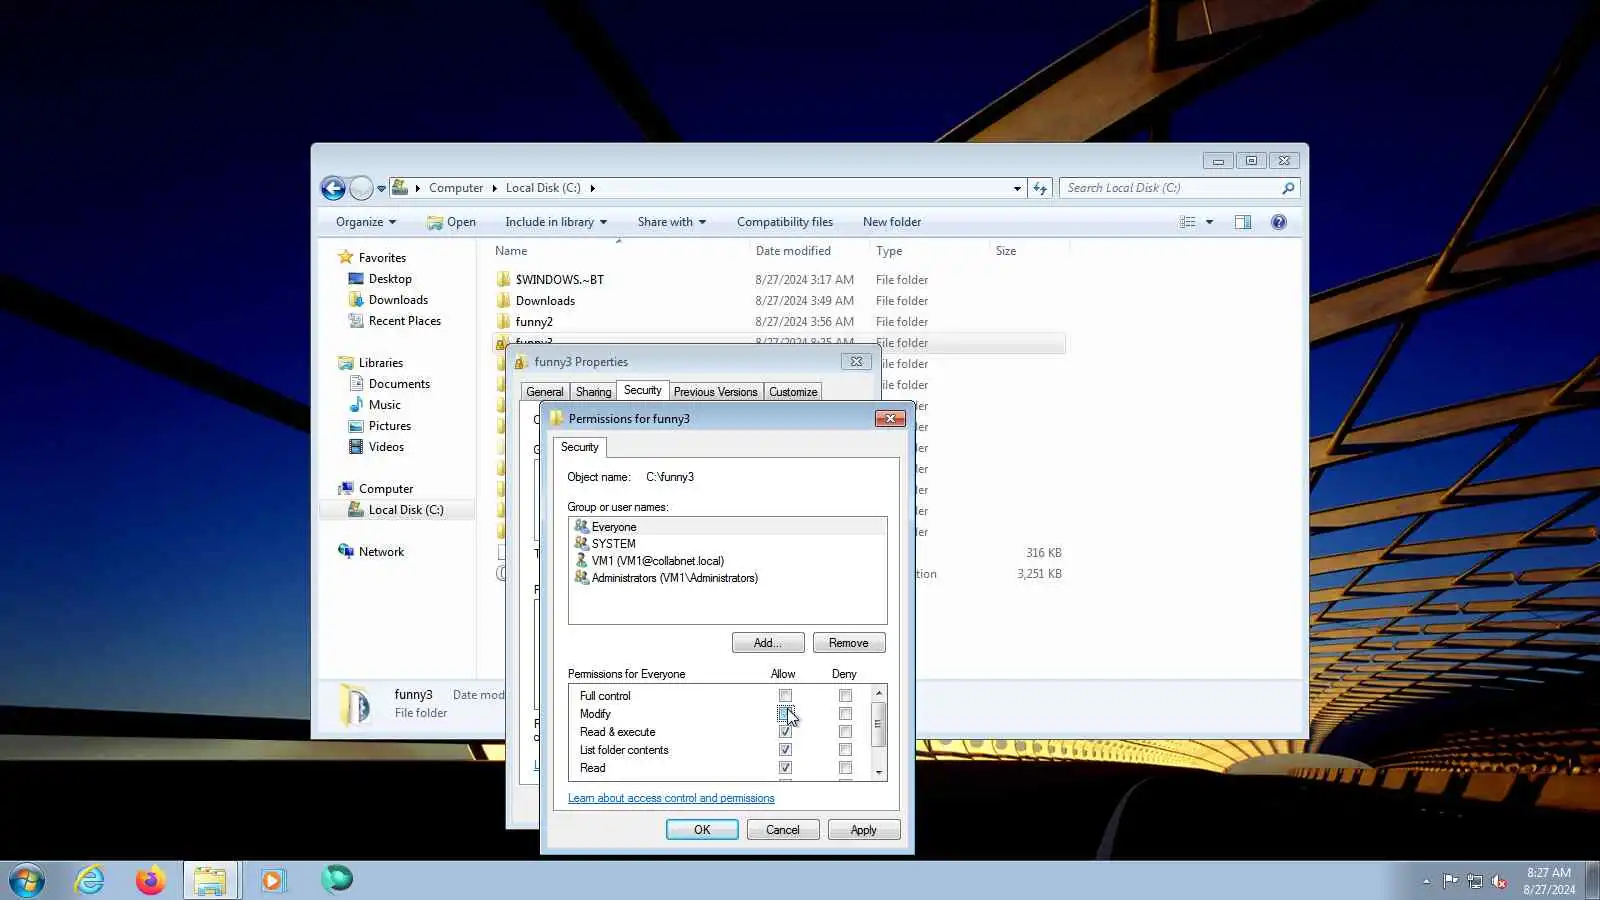Screen dimensions: 1600x900
Task: Change the view using the view icon
Action: tap(1187, 222)
